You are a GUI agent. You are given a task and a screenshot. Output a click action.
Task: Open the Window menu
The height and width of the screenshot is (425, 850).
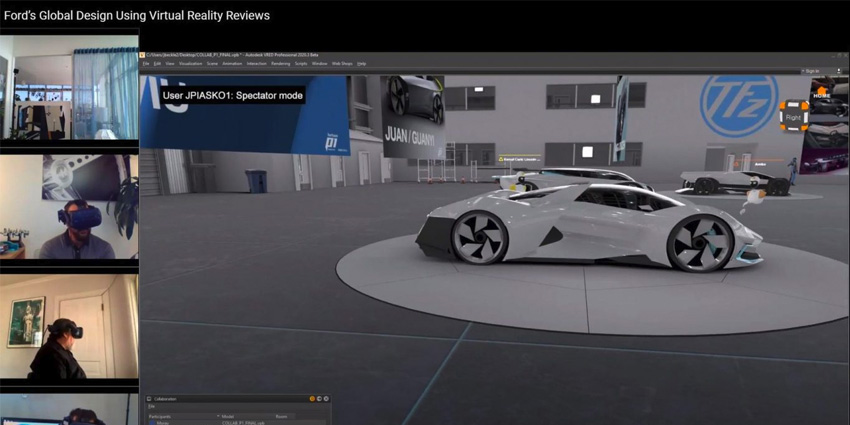[319, 63]
